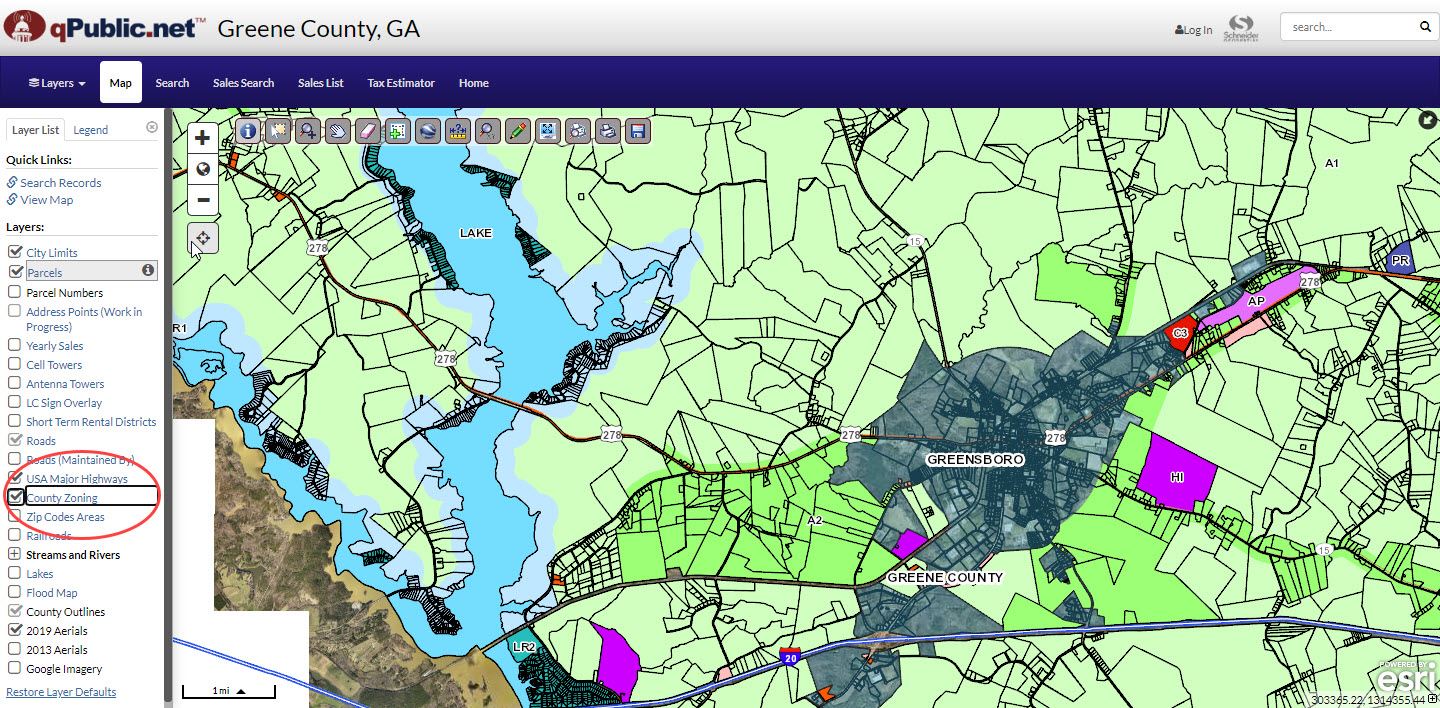Viewport: 1440px width, 708px height.
Task: Disable the County Zoning layer
Action: tap(15, 497)
